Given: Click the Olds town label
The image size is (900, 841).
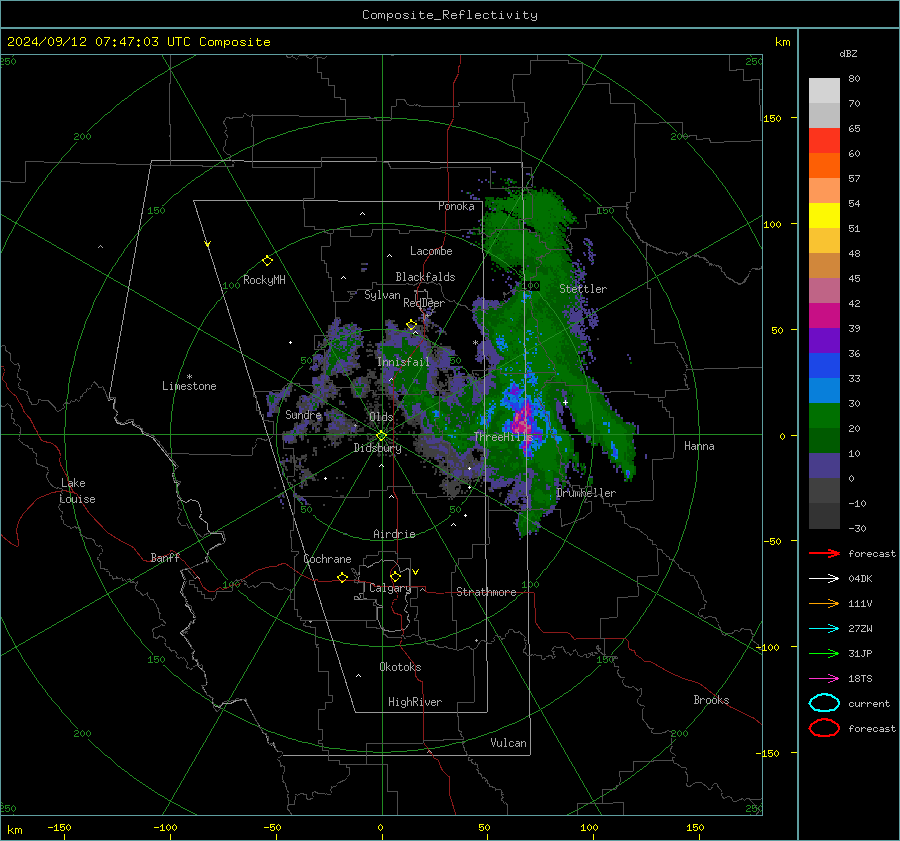Looking at the screenshot, I should point(381,417).
